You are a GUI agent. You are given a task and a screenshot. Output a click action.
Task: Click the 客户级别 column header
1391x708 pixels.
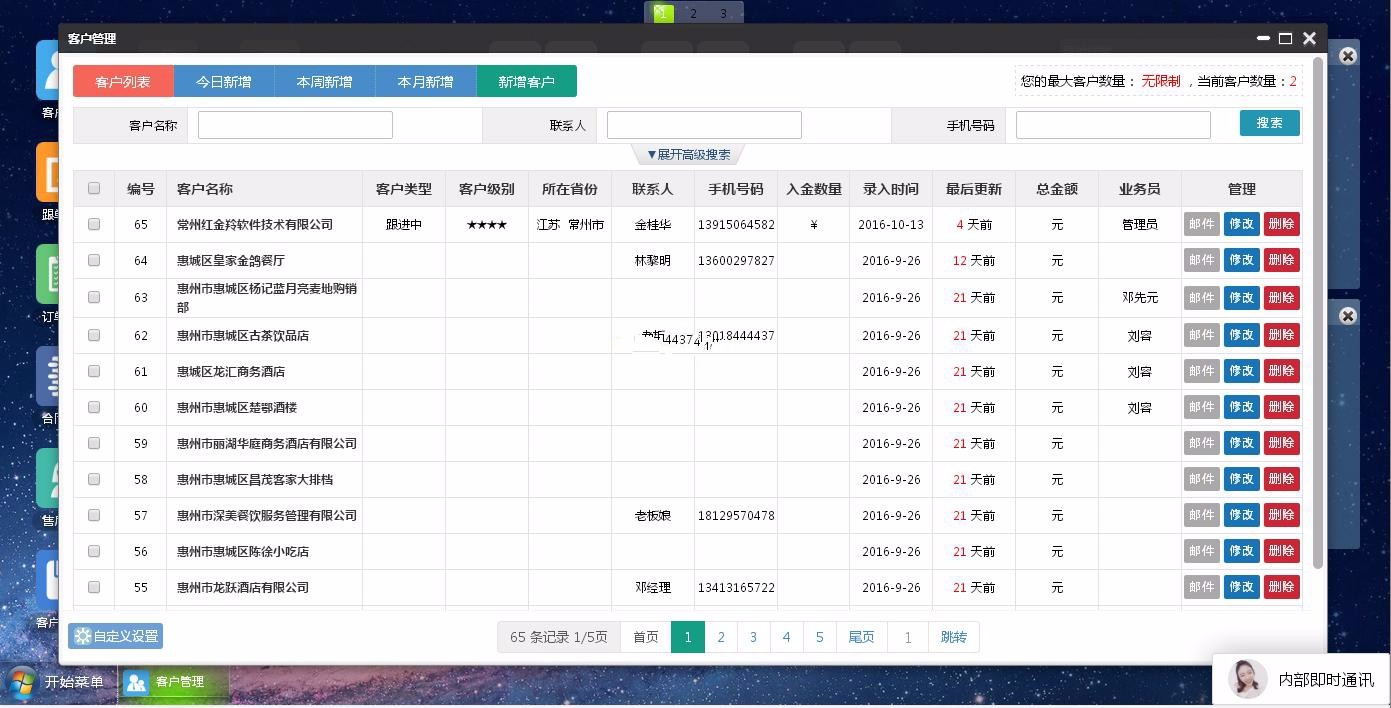tap(487, 189)
